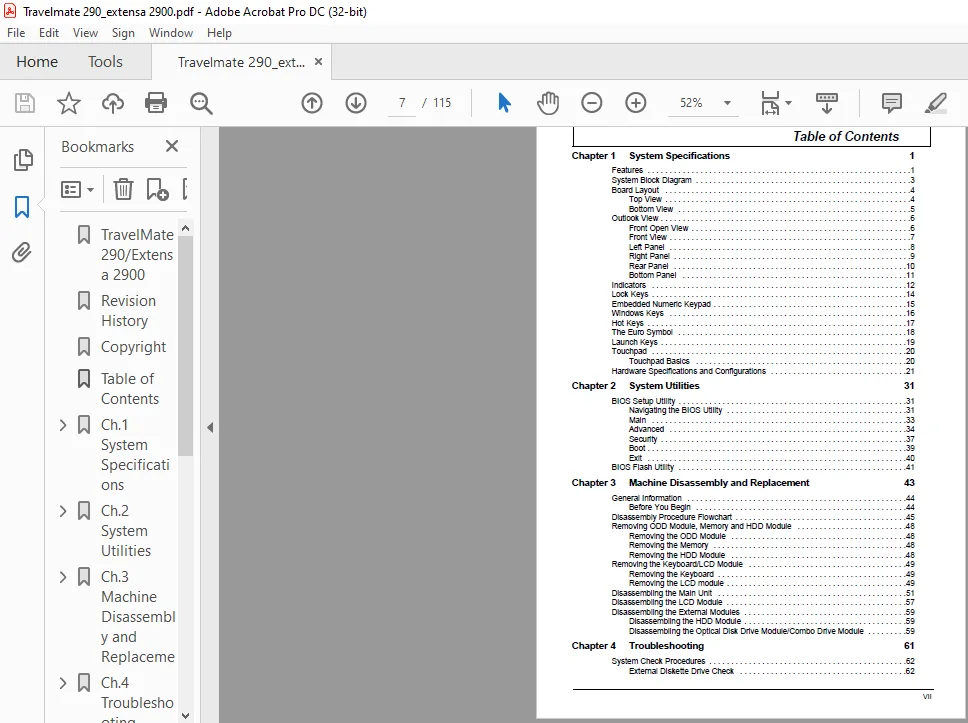Select the Ch.1 System Specifications bookmark
This screenshot has height=723, width=968.
point(136,454)
